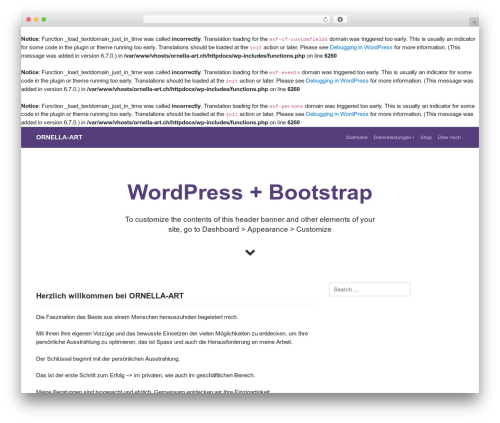The image size is (500, 423).
Task: Open the Shop menu item
Action: click(426, 137)
